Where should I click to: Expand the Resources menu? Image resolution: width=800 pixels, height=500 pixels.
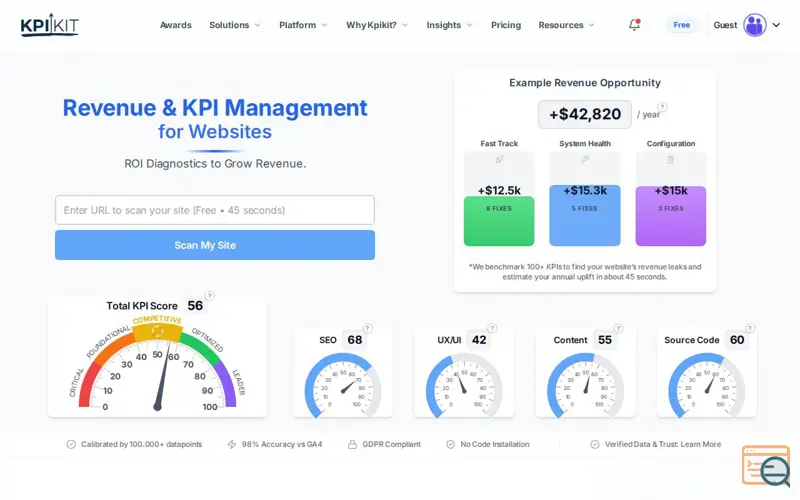pos(566,25)
